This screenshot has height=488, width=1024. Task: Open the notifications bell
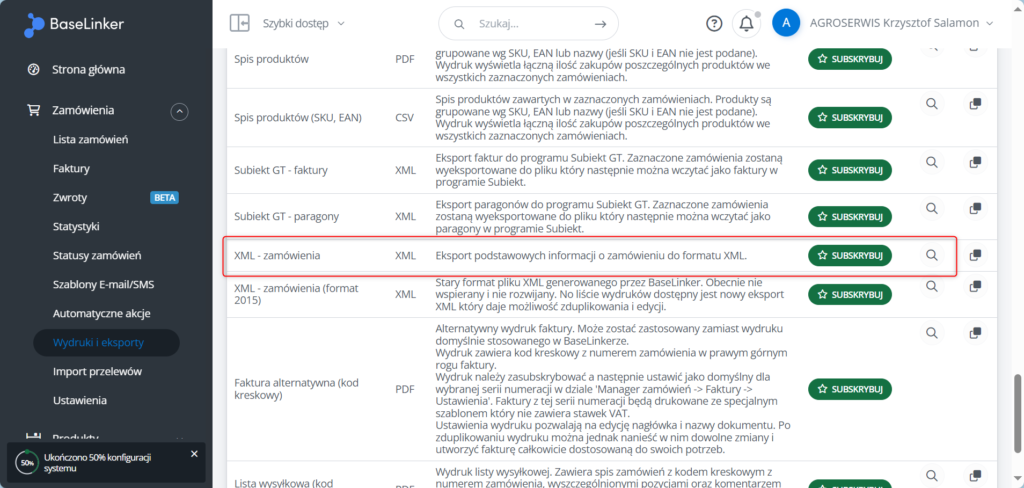tap(746, 23)
